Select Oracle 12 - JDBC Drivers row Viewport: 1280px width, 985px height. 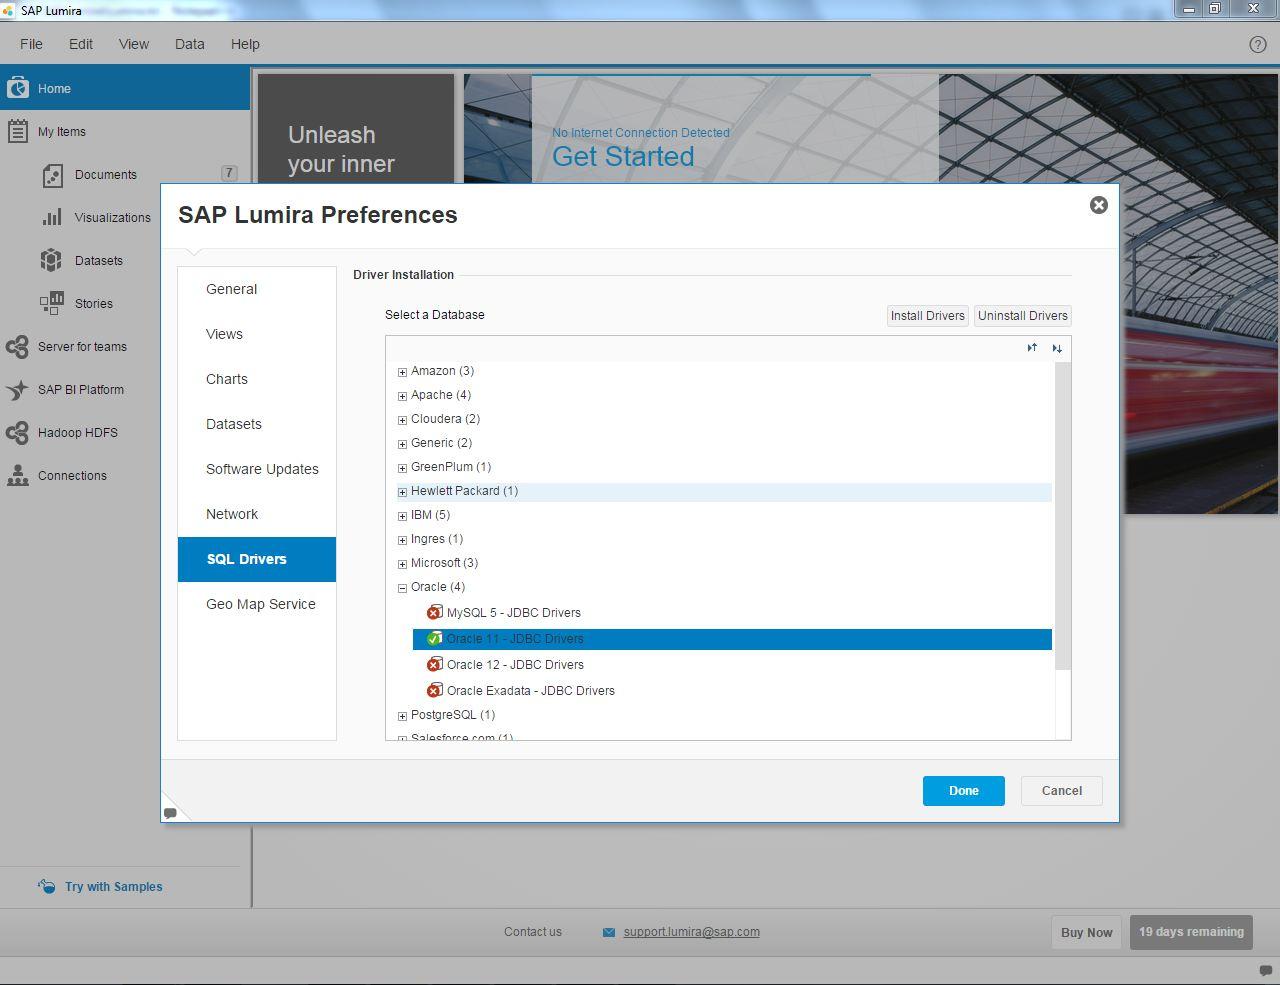pos(732,665)
